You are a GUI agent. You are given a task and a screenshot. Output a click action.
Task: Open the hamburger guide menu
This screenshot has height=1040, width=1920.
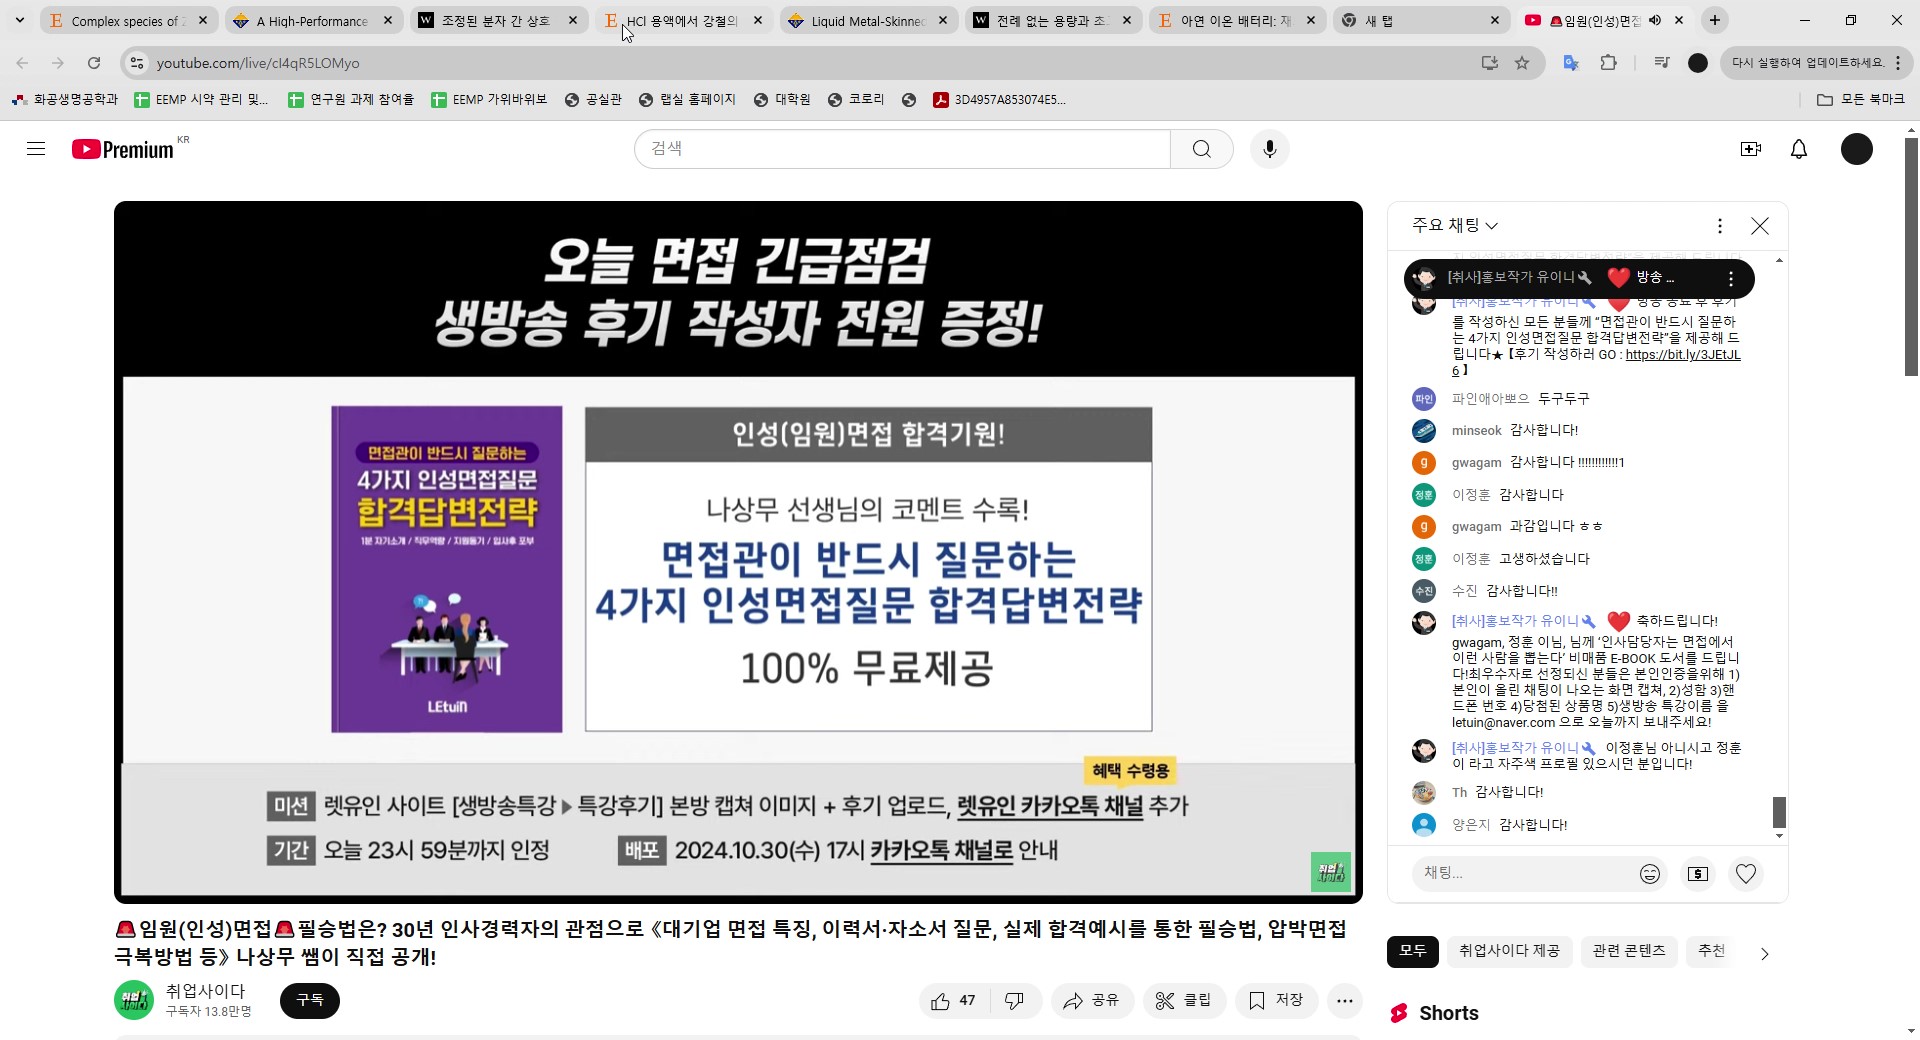tap(36, 149)
